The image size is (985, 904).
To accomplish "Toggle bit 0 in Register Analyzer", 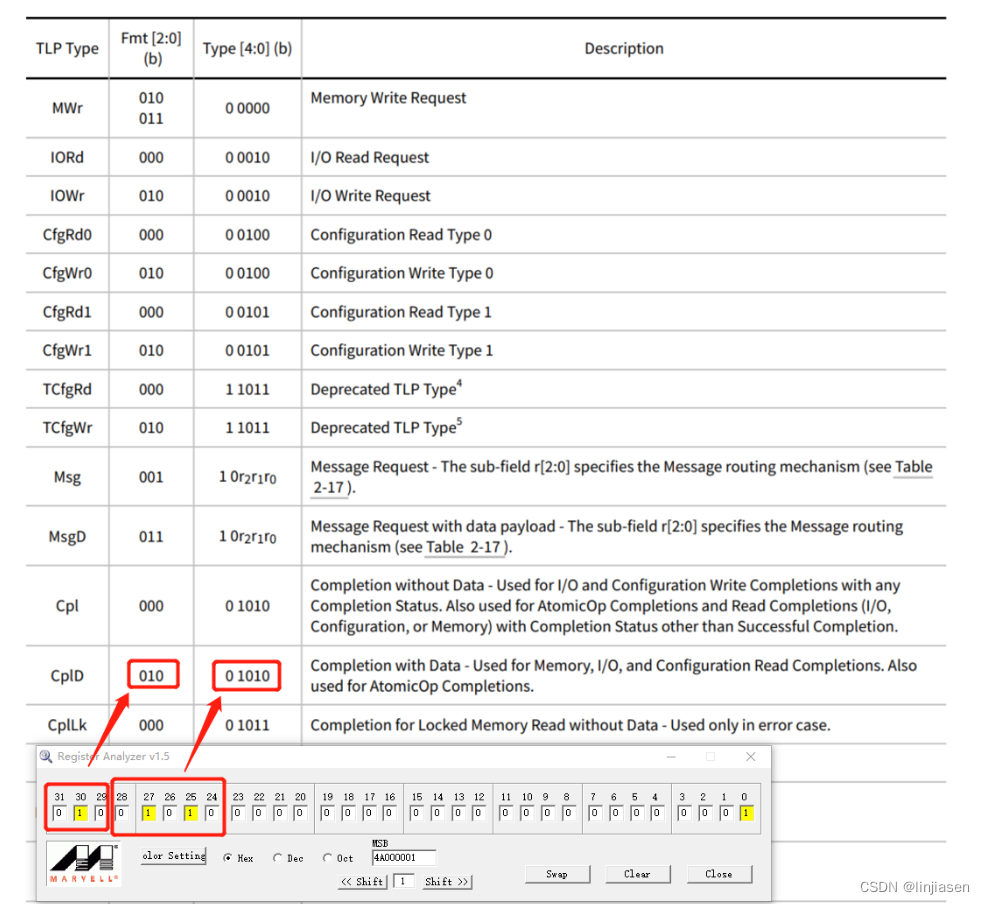I will coord(744,813).
